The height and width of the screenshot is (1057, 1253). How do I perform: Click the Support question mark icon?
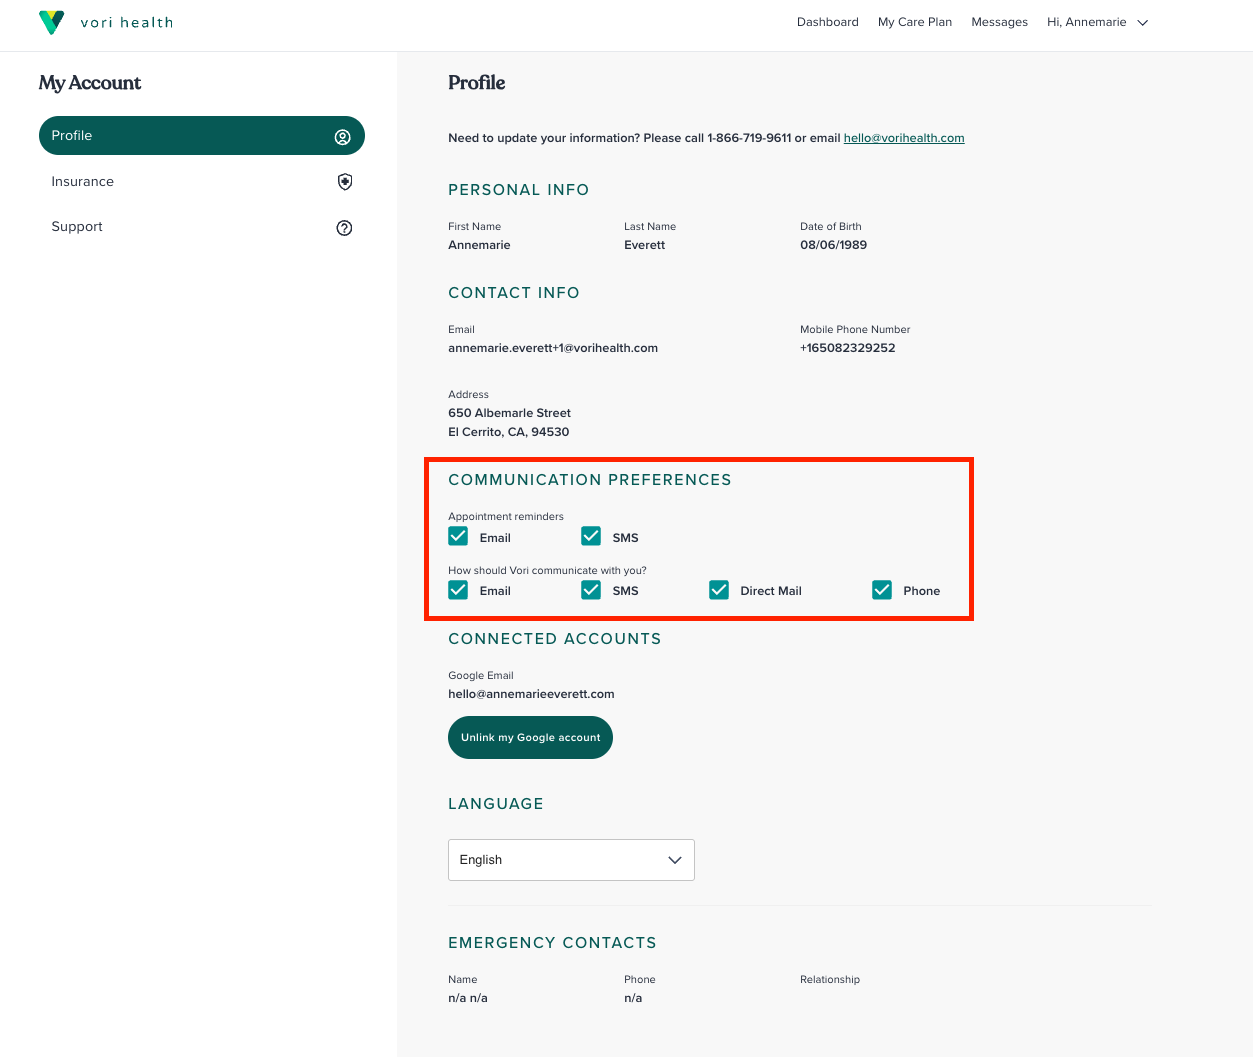point(345,228)
